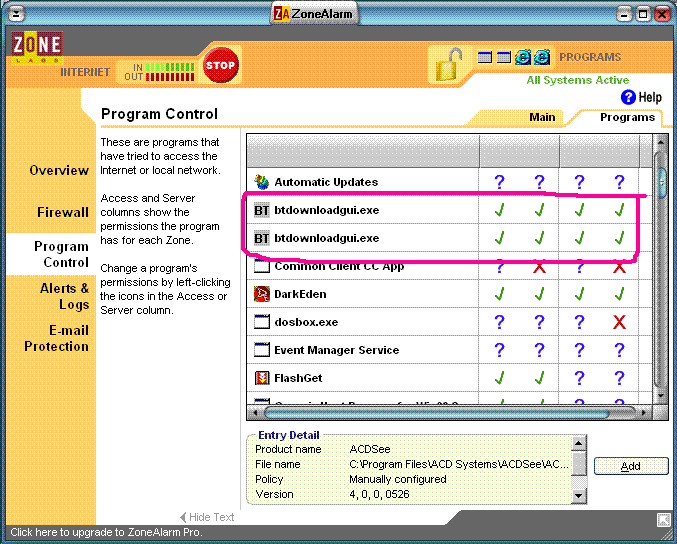
Task: Click the OUT traffic meter bar
Action: (170, 77)
